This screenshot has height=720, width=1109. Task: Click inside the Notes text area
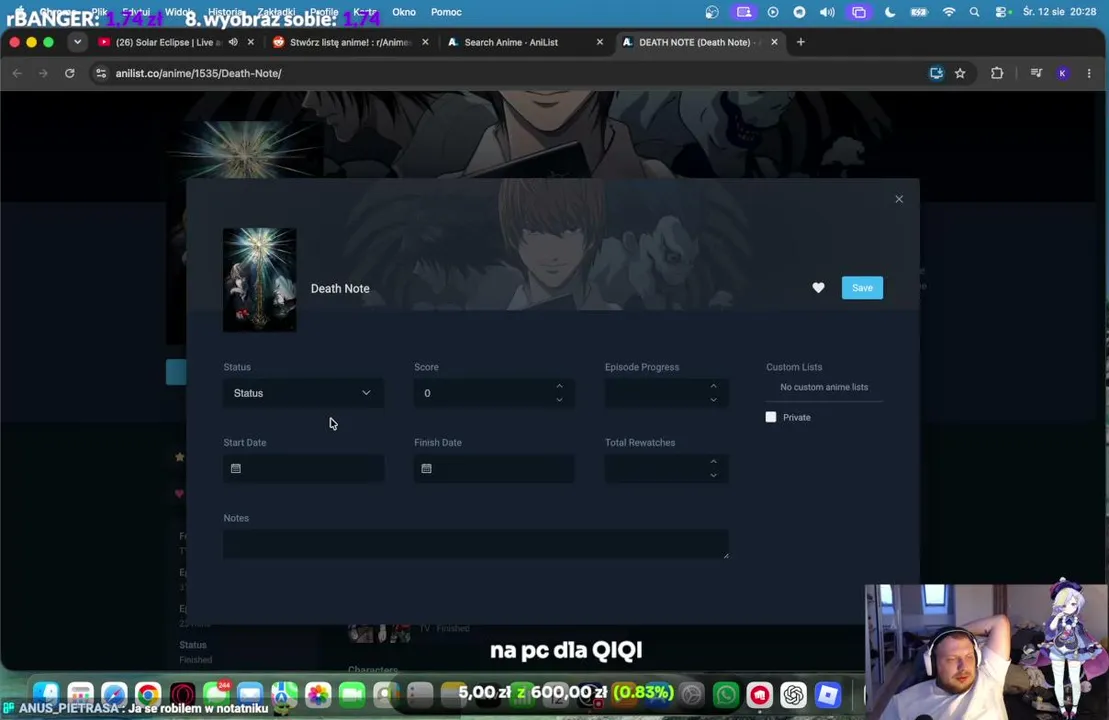[476, 544]
